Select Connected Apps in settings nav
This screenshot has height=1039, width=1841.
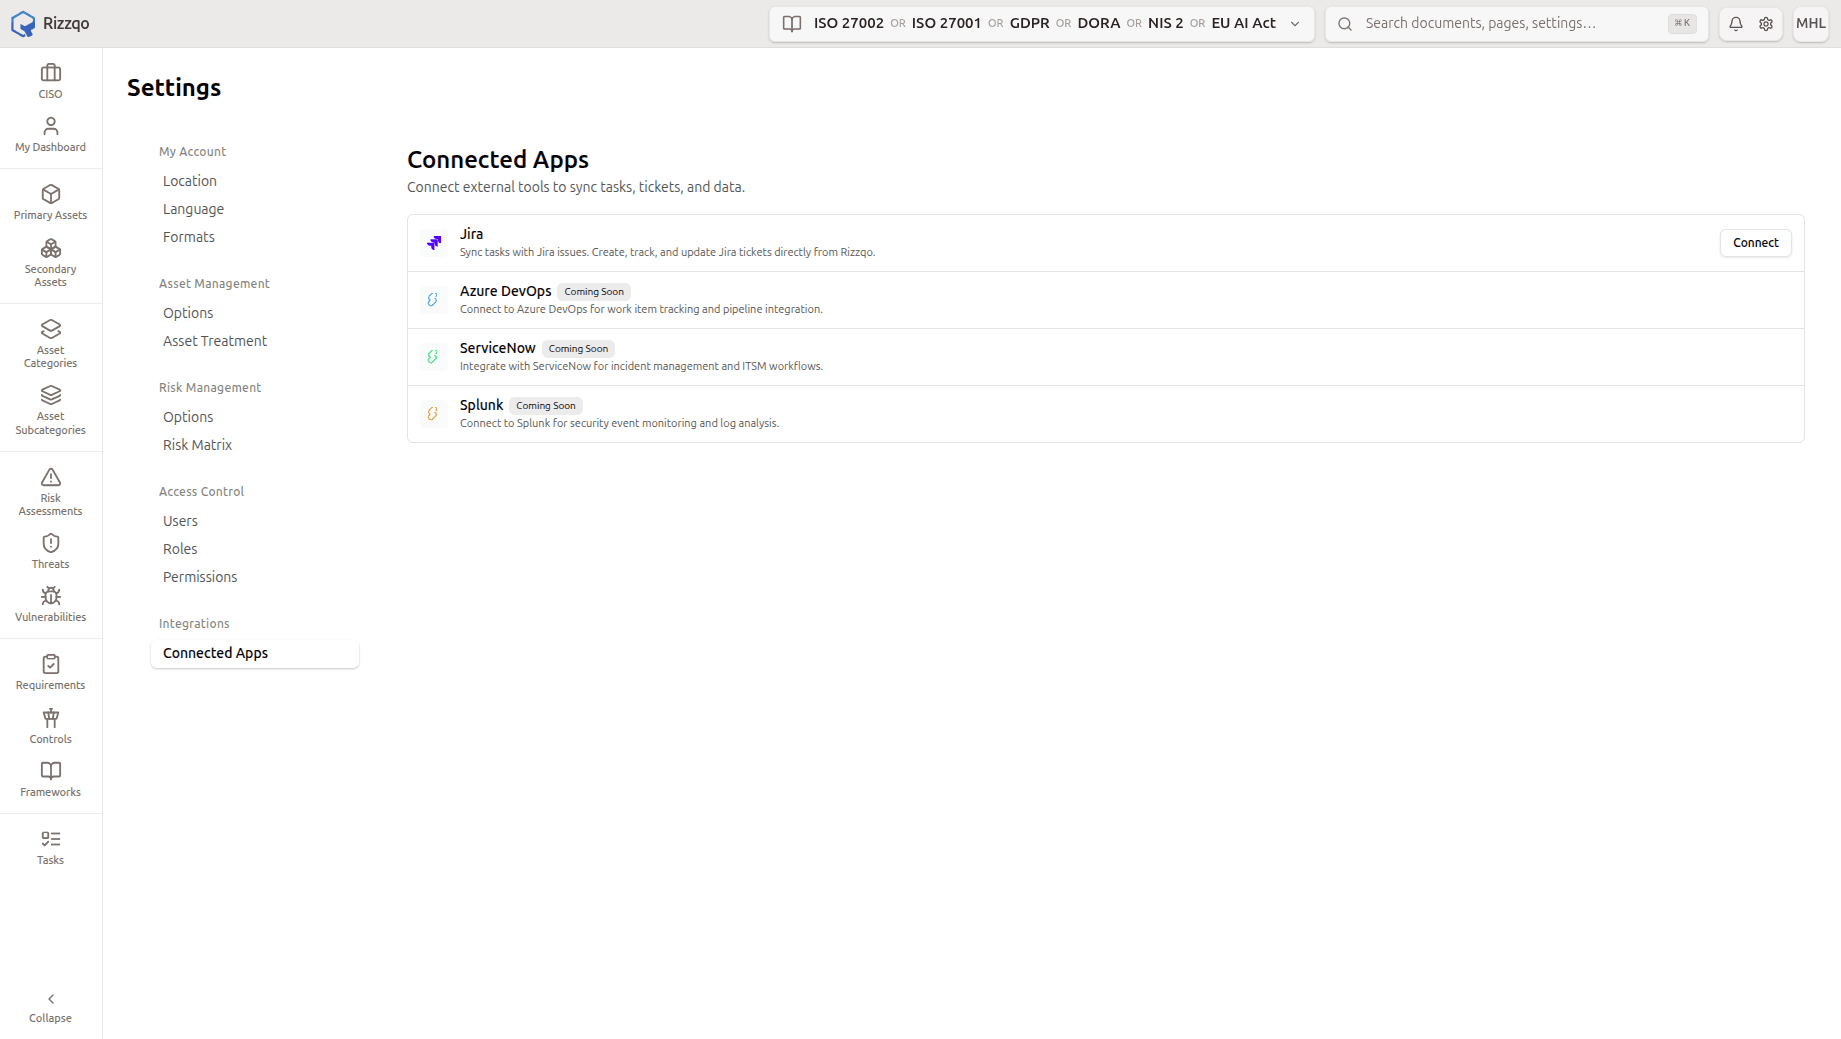254,653
